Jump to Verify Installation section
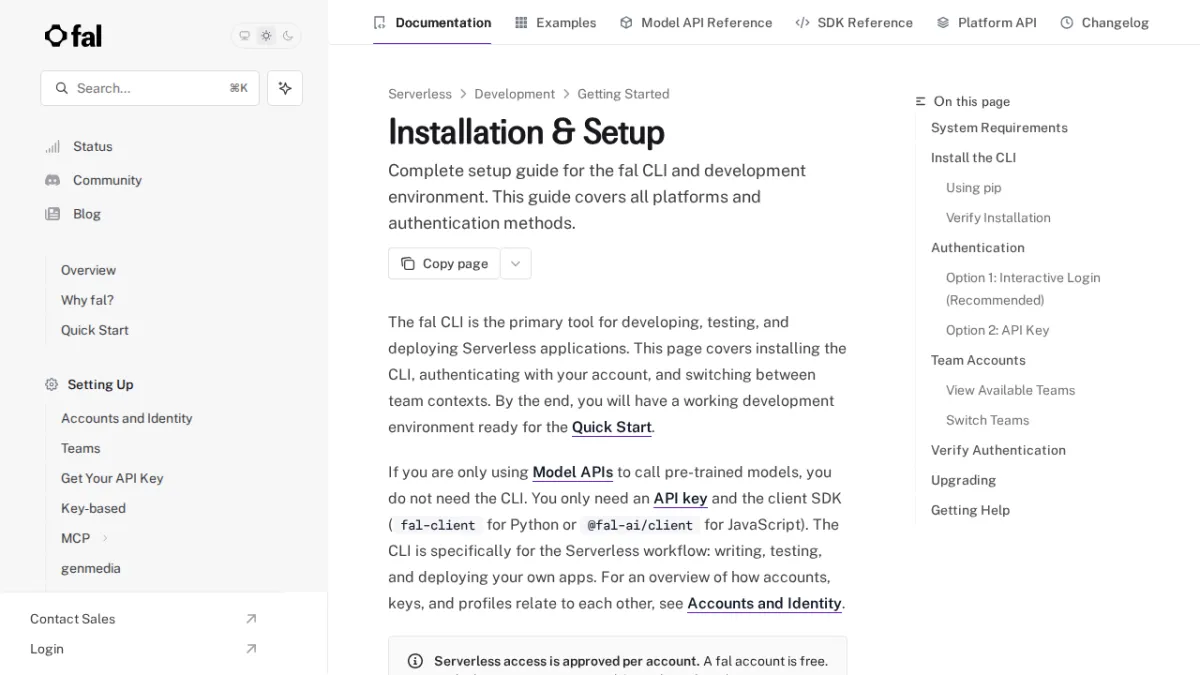 coord(998,218)
